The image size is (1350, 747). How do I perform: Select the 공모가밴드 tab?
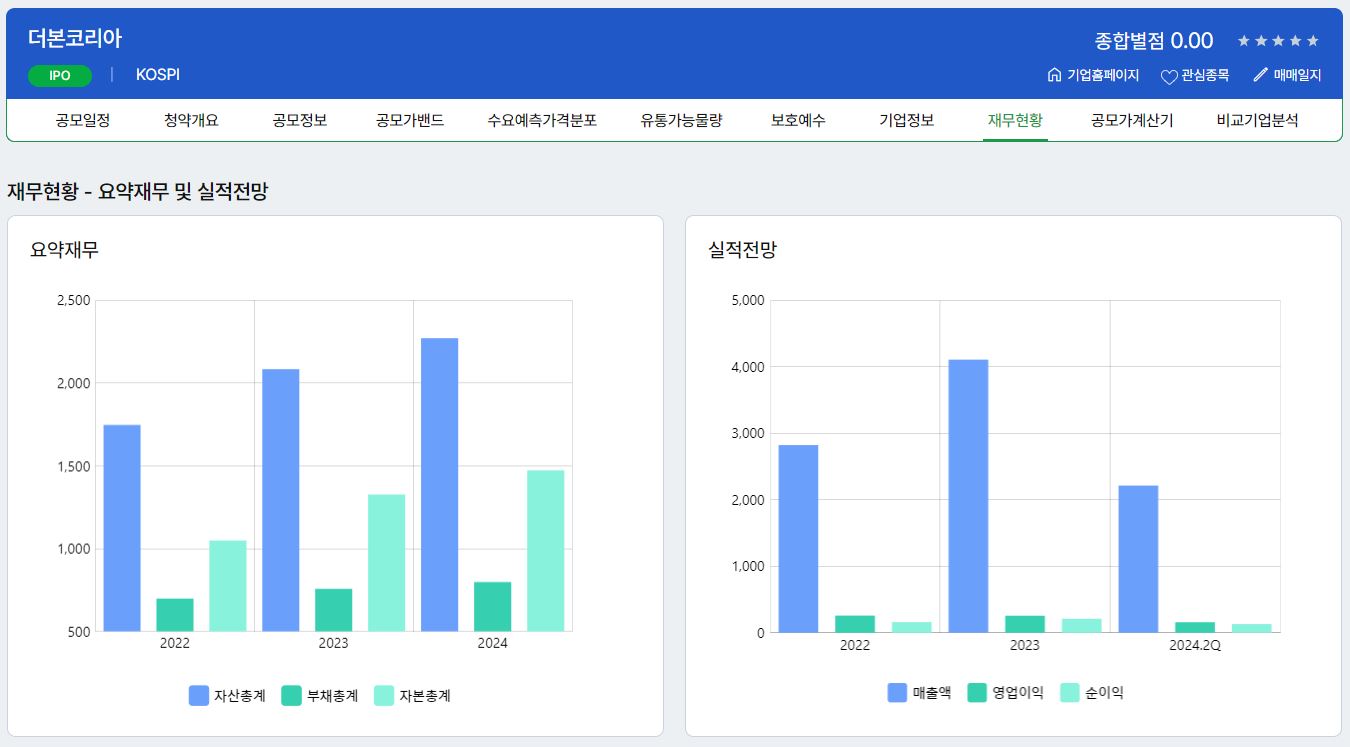(410, 121)
